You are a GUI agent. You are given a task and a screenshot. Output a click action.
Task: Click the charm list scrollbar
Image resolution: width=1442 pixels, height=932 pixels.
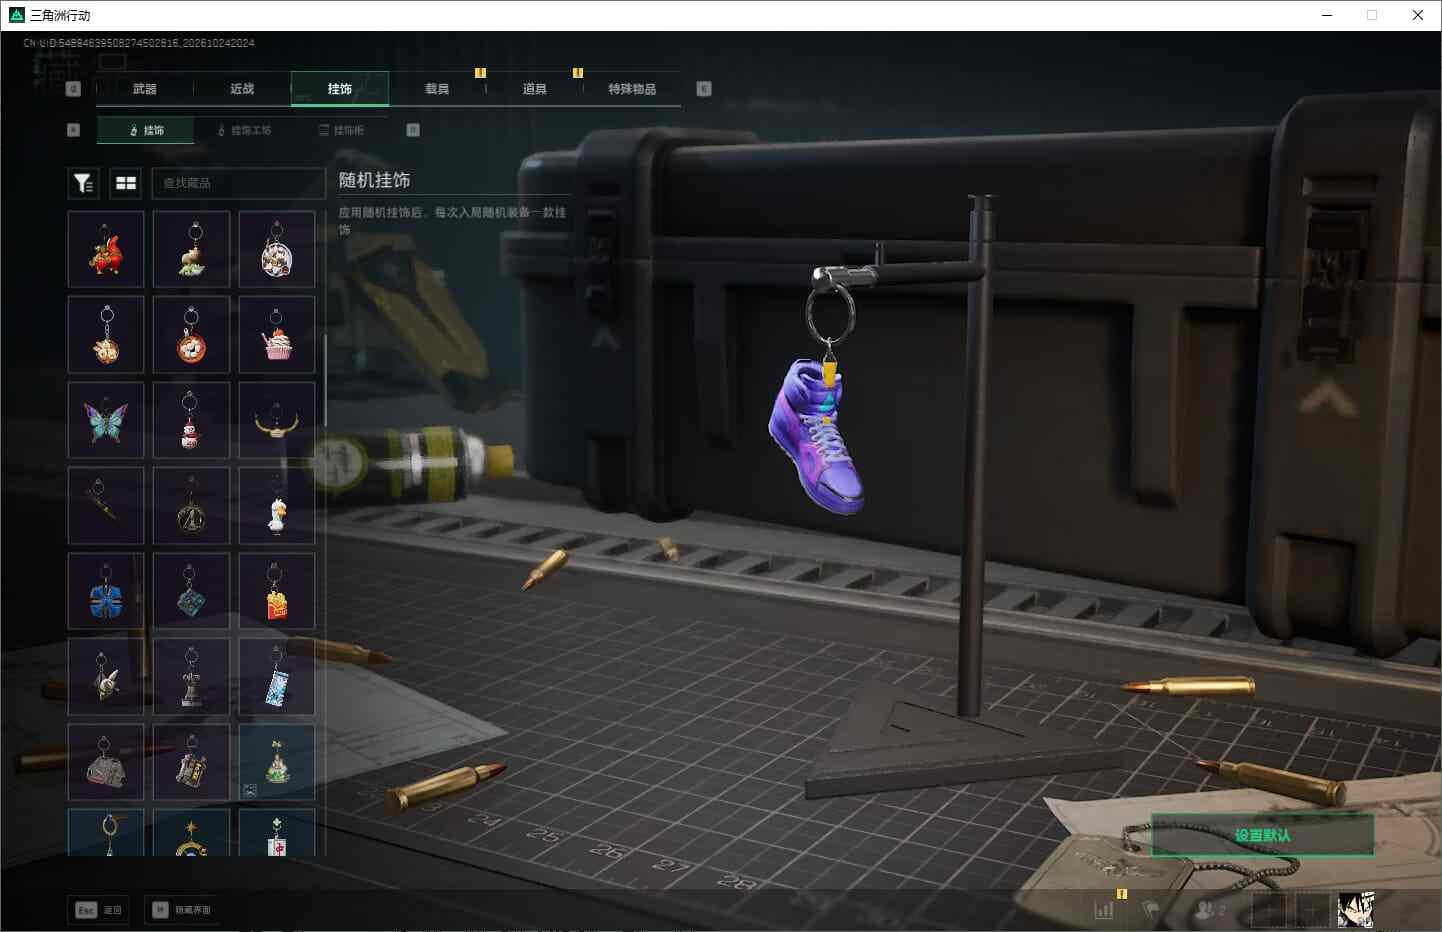click(x=323, y=380)
